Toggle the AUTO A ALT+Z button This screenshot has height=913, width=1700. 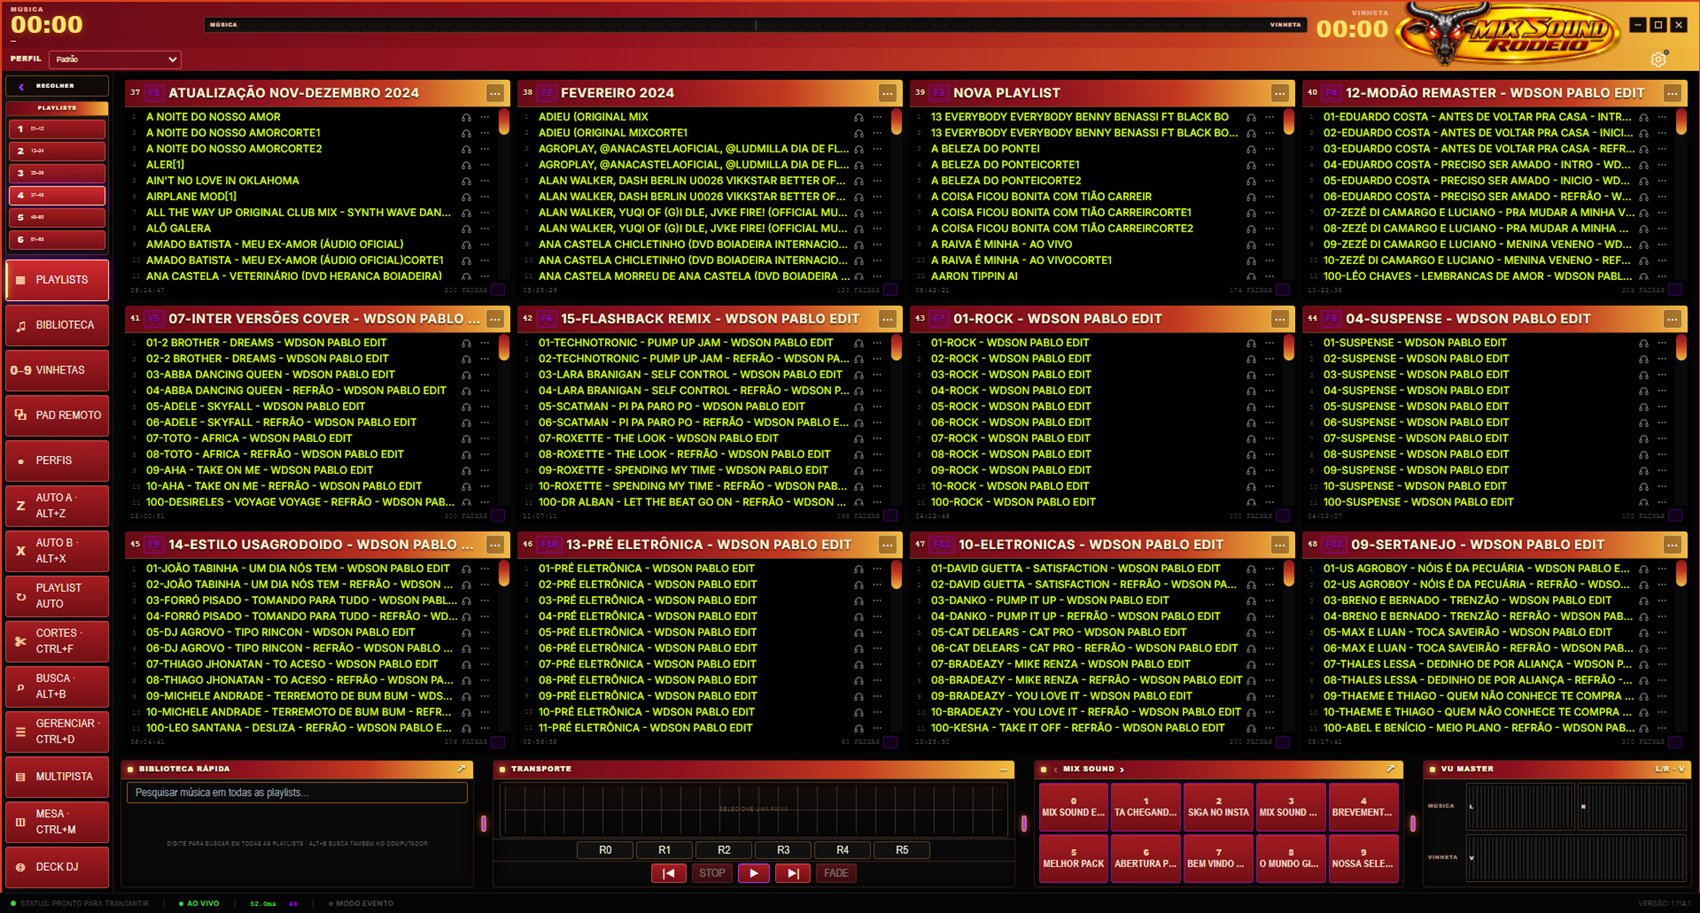57,506
